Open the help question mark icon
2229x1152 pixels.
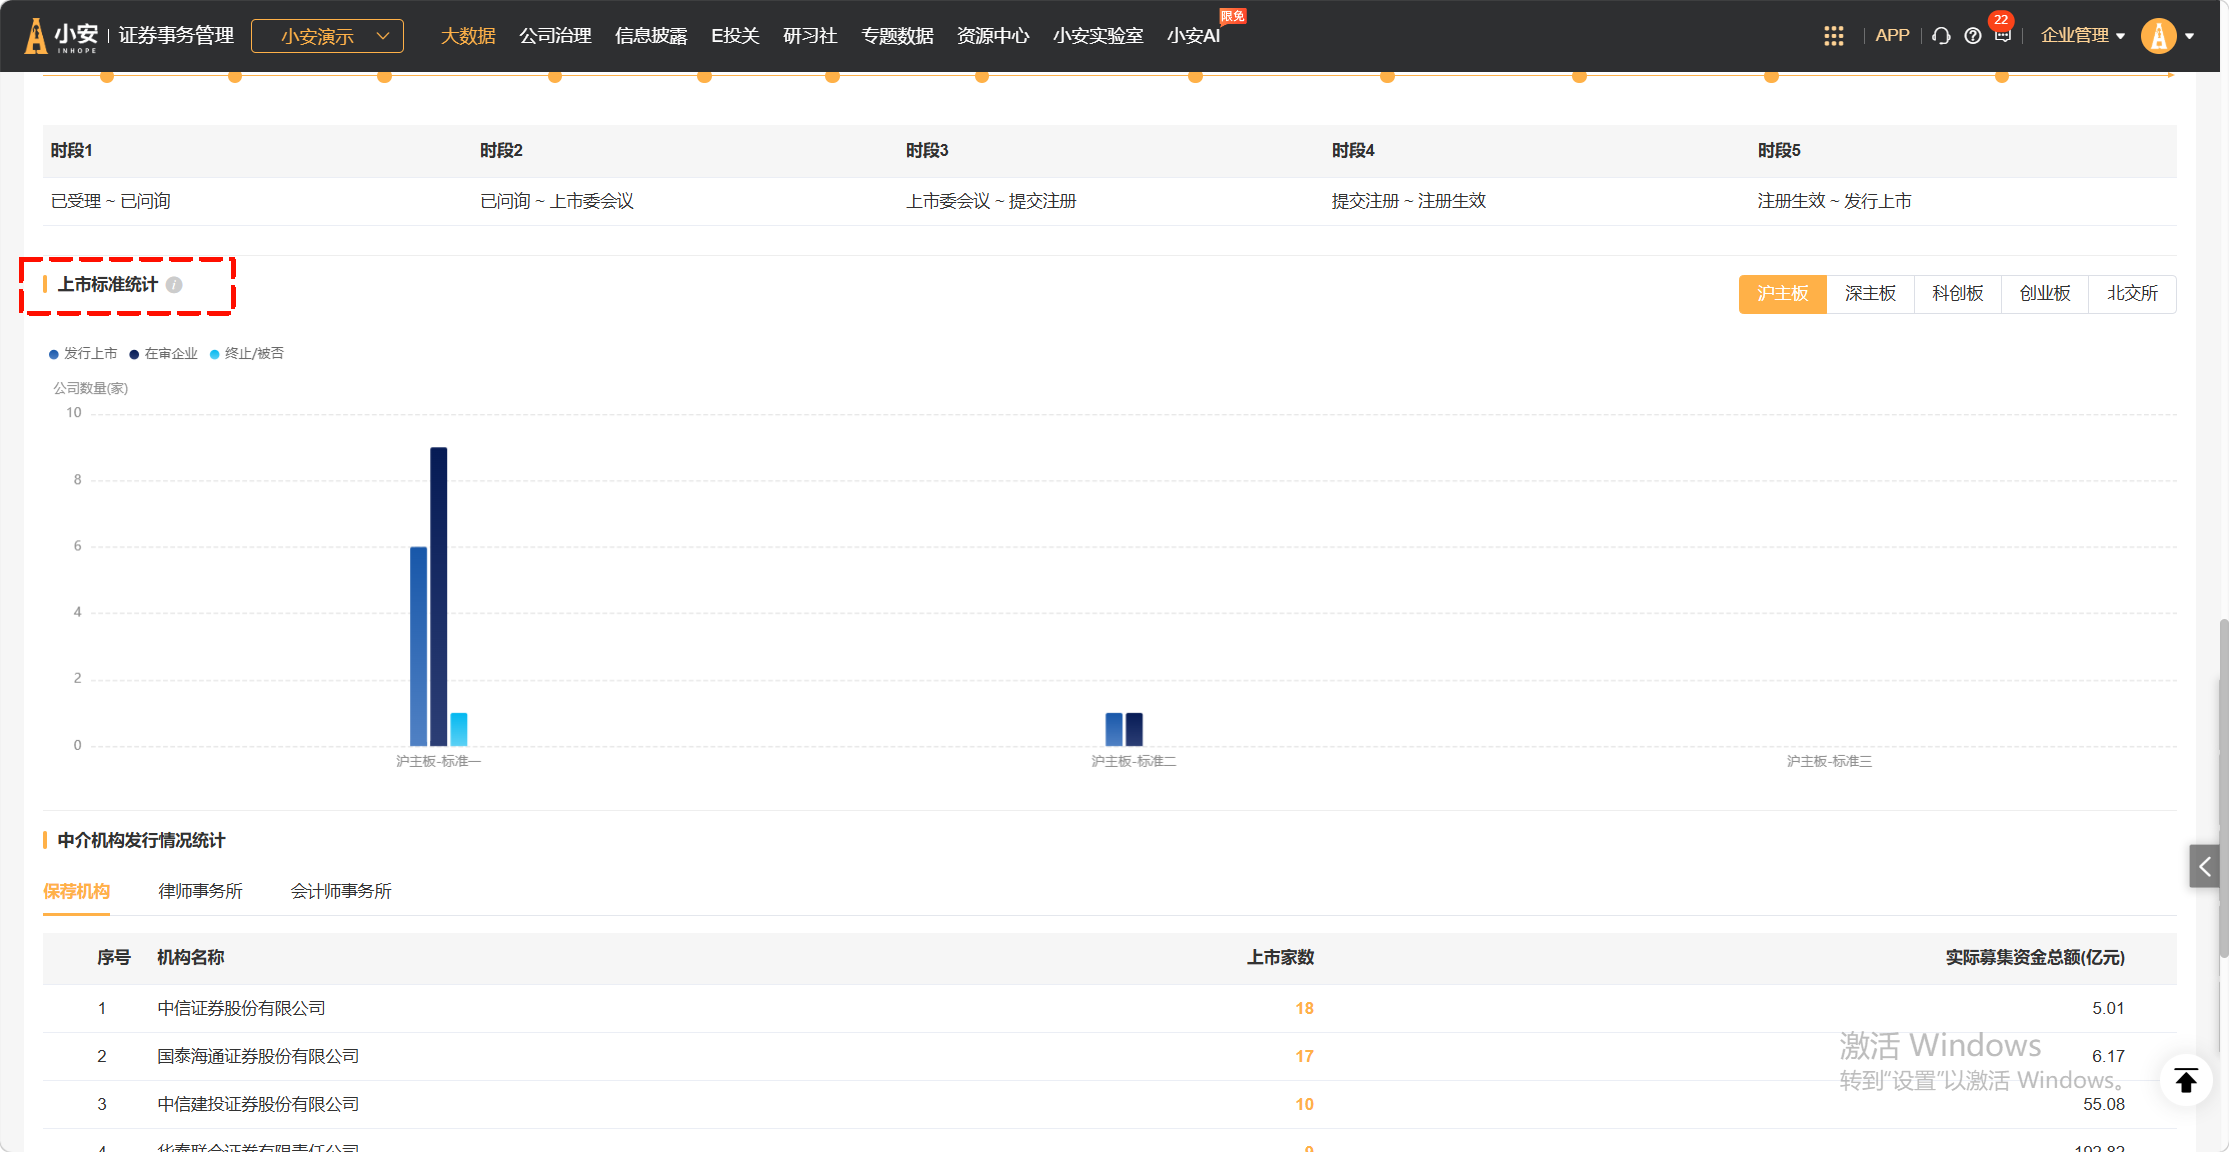pyautogui.click(x=1972, y=36)
